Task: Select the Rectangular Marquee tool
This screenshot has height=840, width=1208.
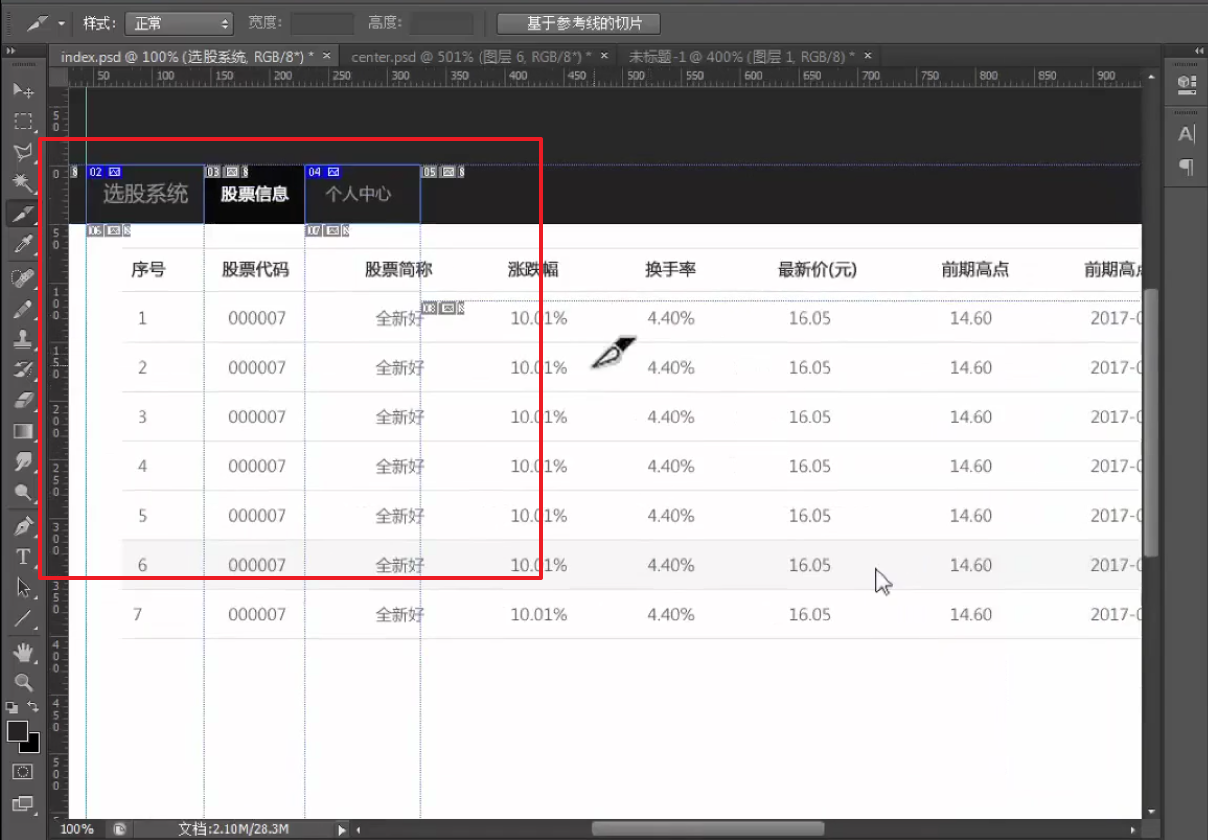Action: pos(23,122)
